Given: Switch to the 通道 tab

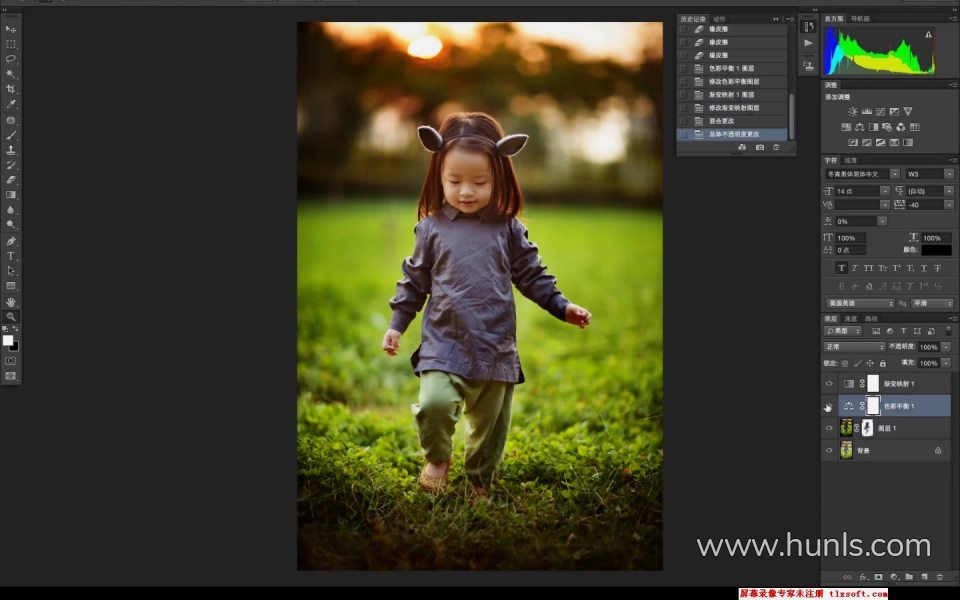Looking at the screenshot, I should [851, 318].
